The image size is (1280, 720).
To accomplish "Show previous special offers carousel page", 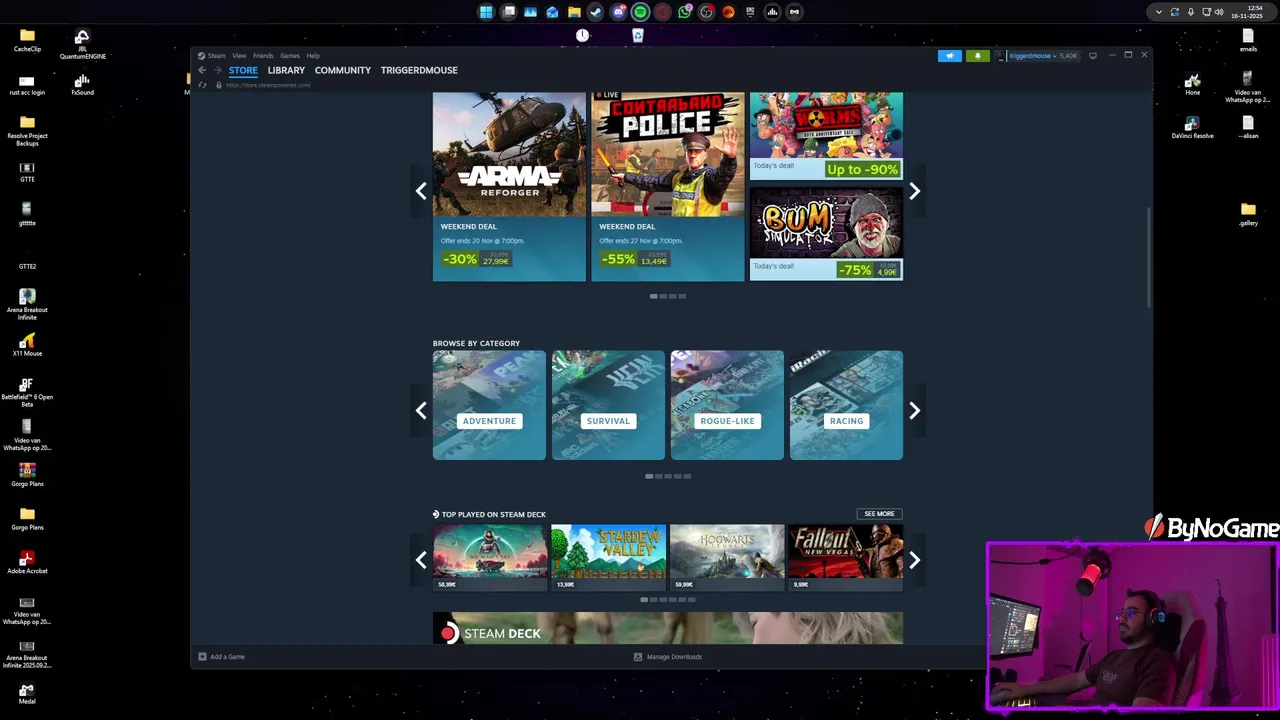I will pos(421,191).
